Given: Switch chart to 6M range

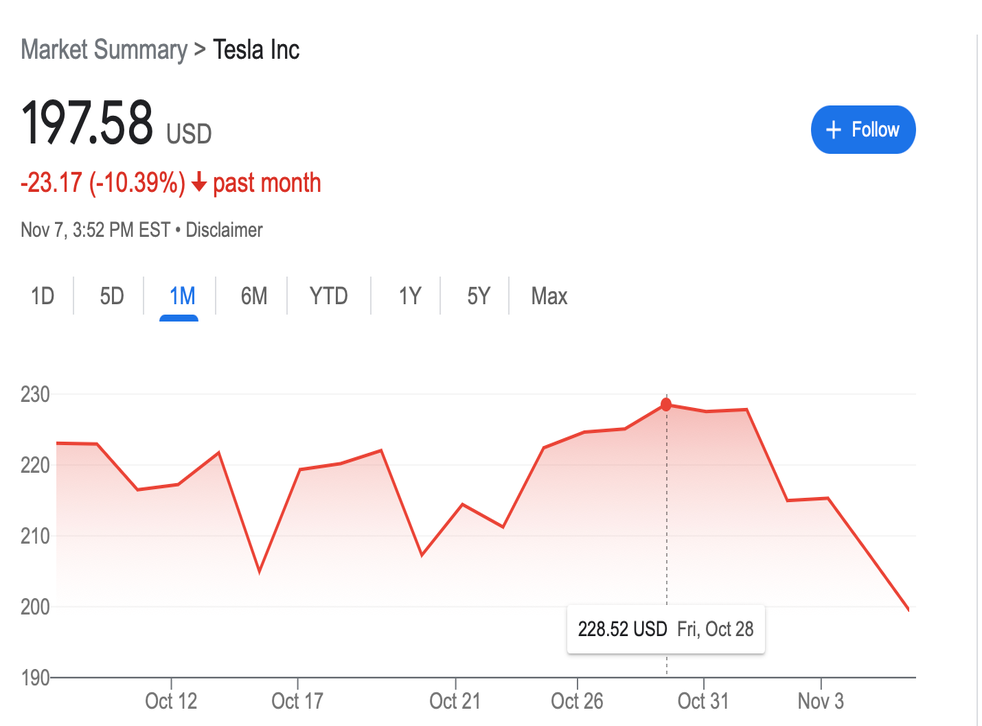Looking at the screenshot, I should [x=254, y=296].
